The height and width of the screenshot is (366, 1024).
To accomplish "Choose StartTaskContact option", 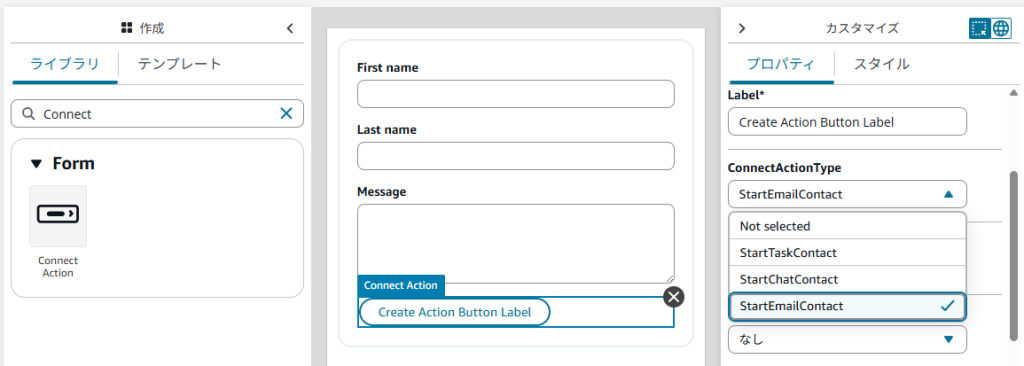I will 847,252.
